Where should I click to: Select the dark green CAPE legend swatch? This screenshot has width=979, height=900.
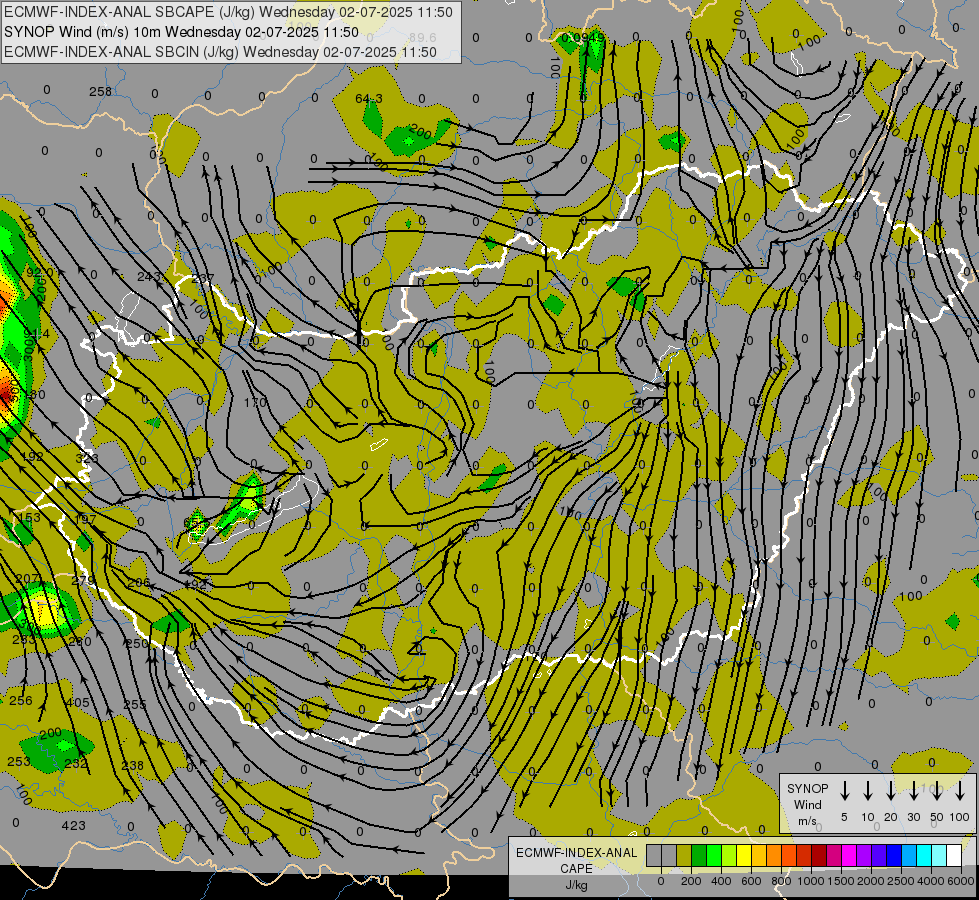click(699, 855)
